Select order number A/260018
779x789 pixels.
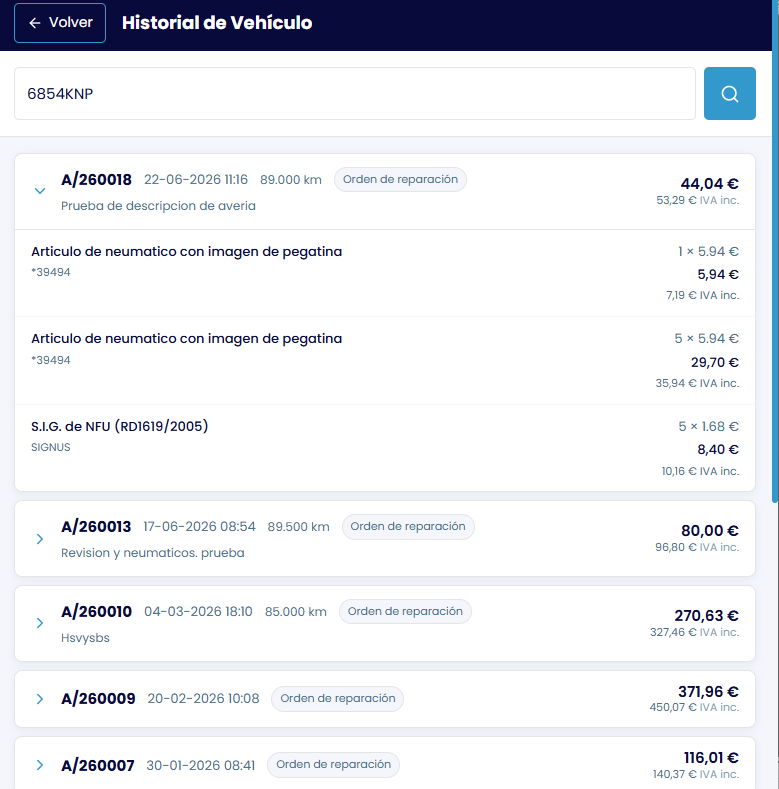96,180
